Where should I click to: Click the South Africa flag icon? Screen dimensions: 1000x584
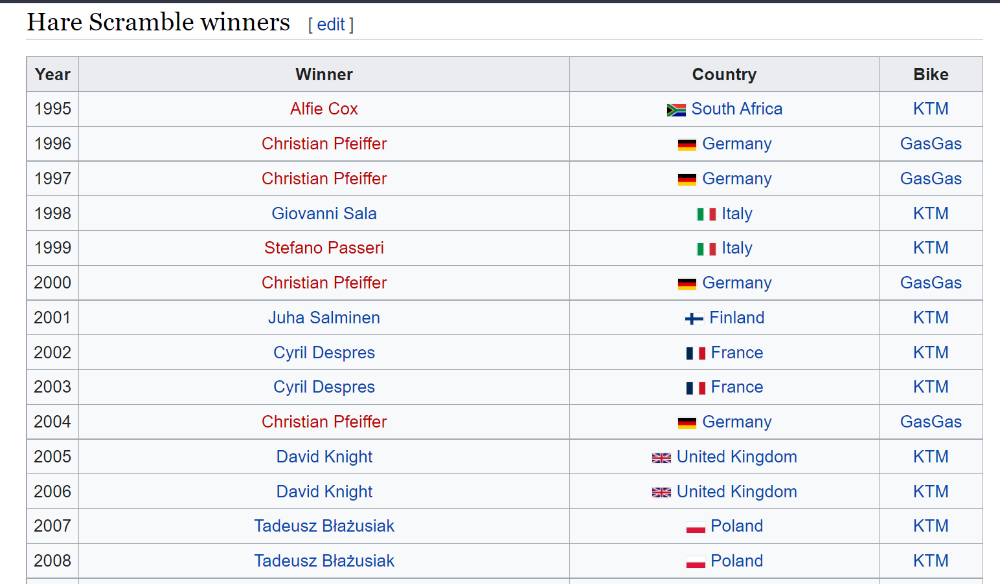(x=676, y=110)
